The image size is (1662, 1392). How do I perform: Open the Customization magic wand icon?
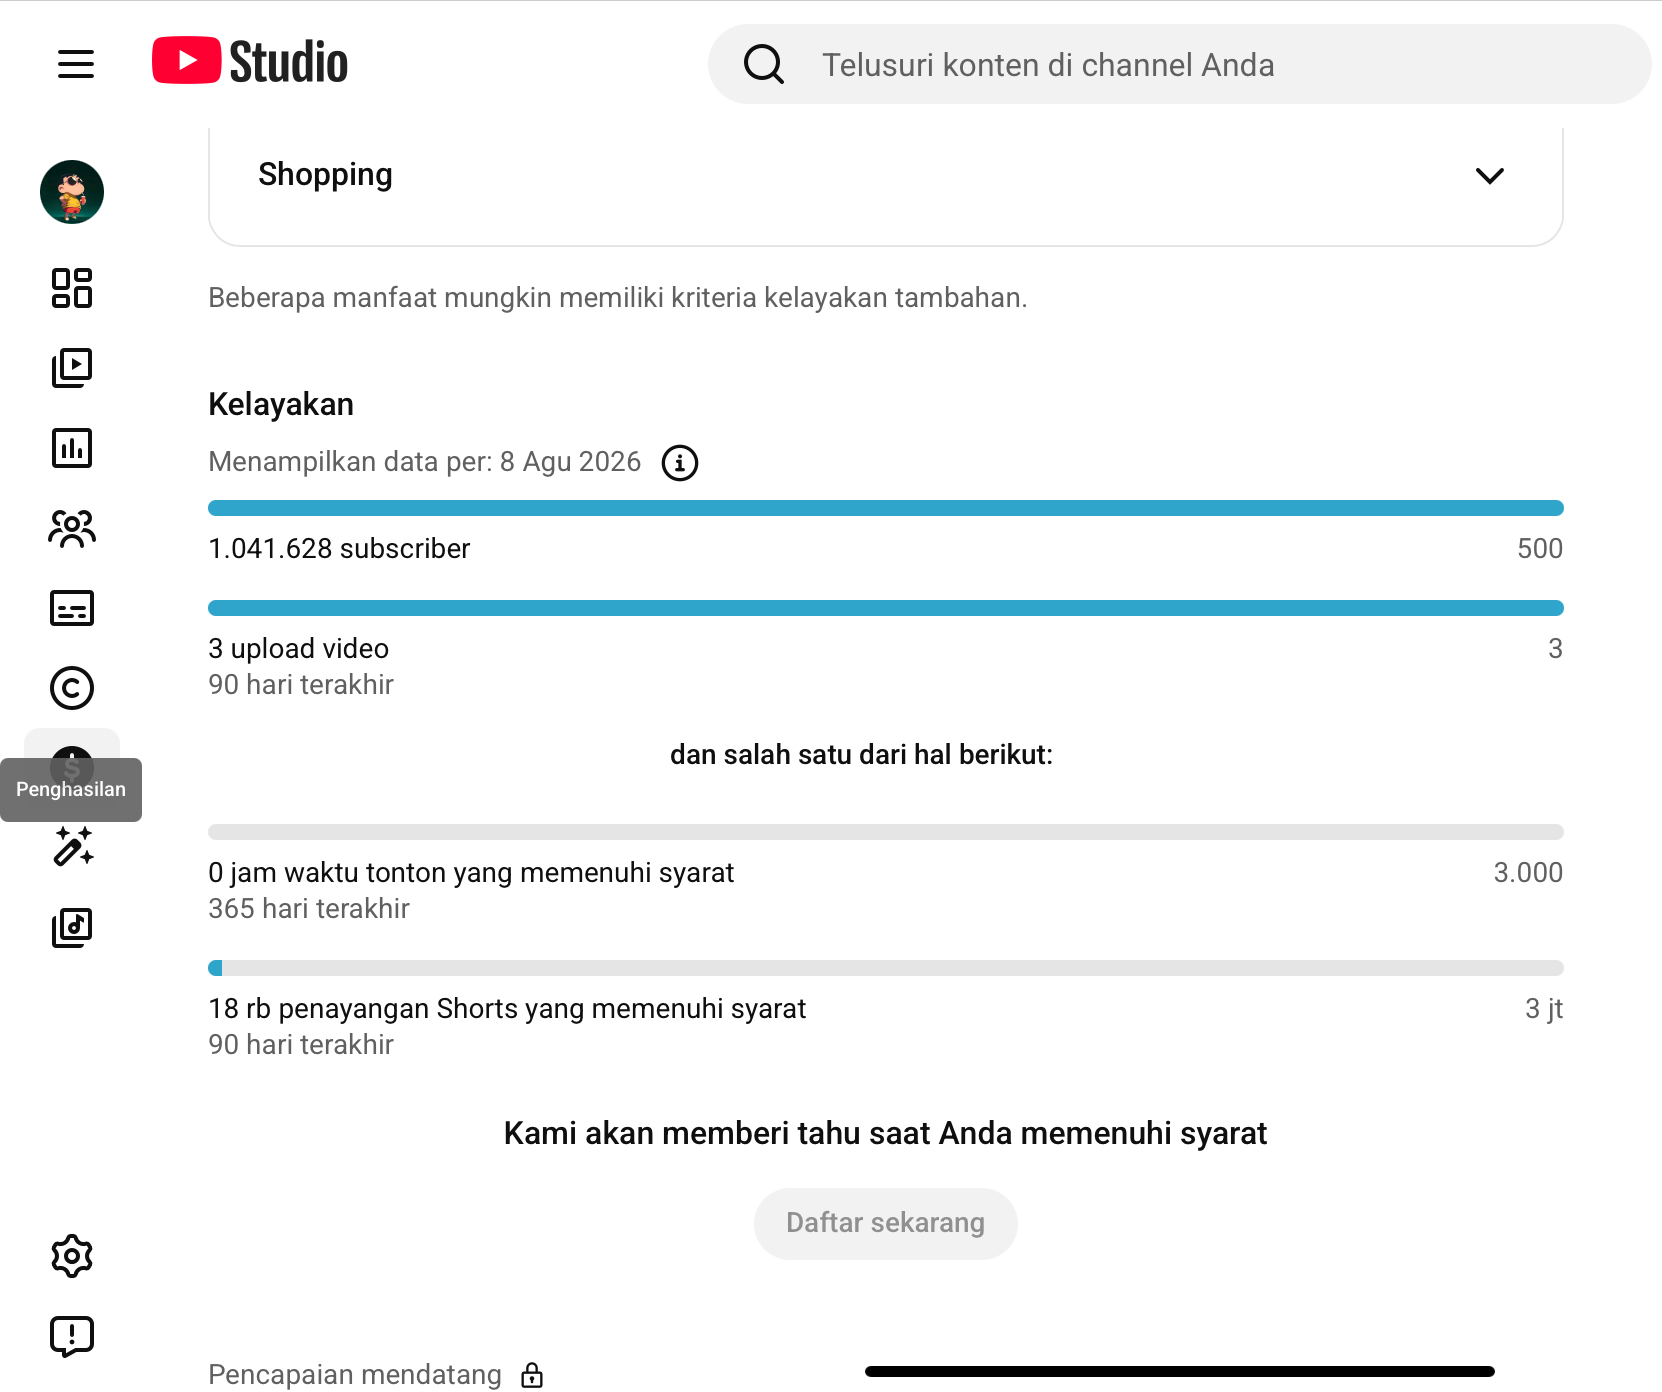pos(72,847)
